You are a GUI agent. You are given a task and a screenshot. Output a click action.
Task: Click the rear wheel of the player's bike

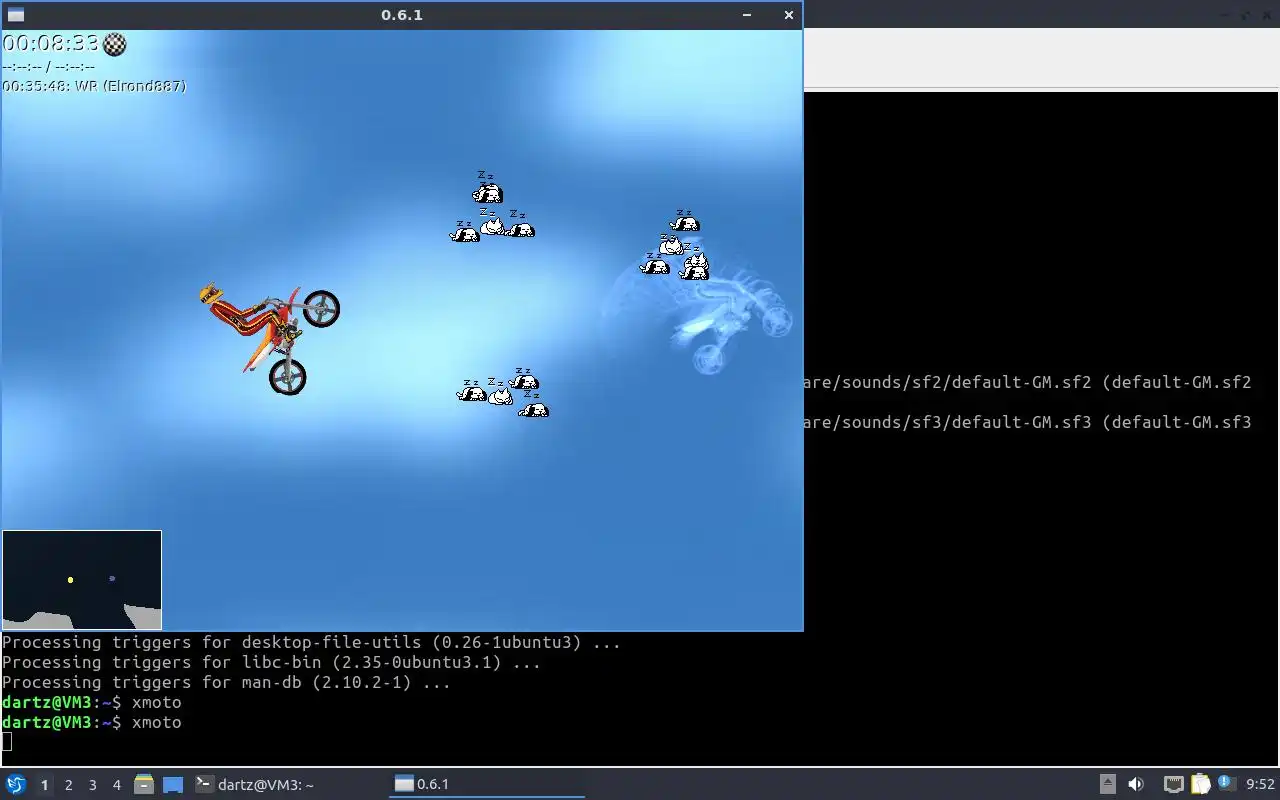tap(287, 375)
